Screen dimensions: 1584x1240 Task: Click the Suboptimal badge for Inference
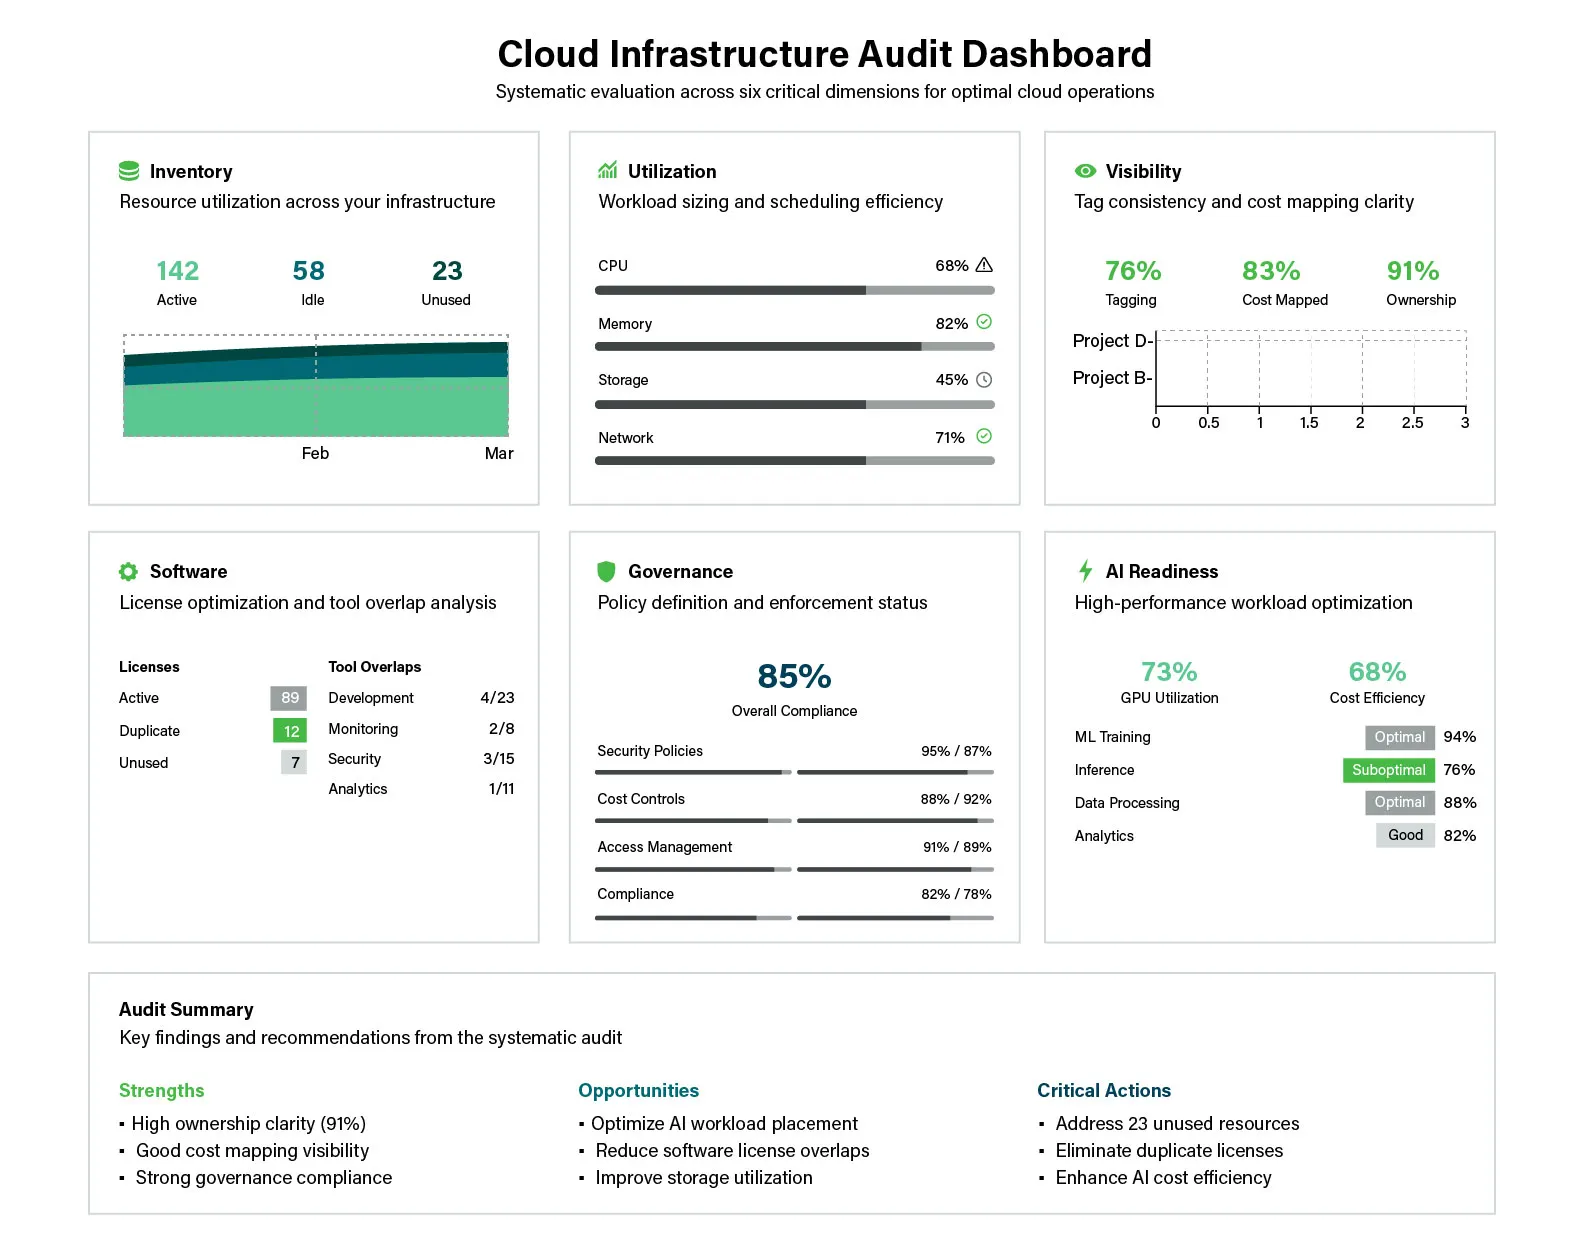pos(1388,770)
